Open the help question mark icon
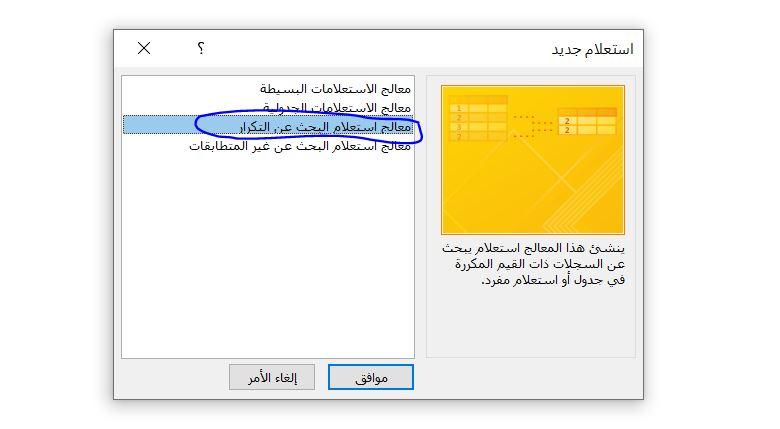The height and width of the screenshot is (429, 780). click(x=200, y=48)
